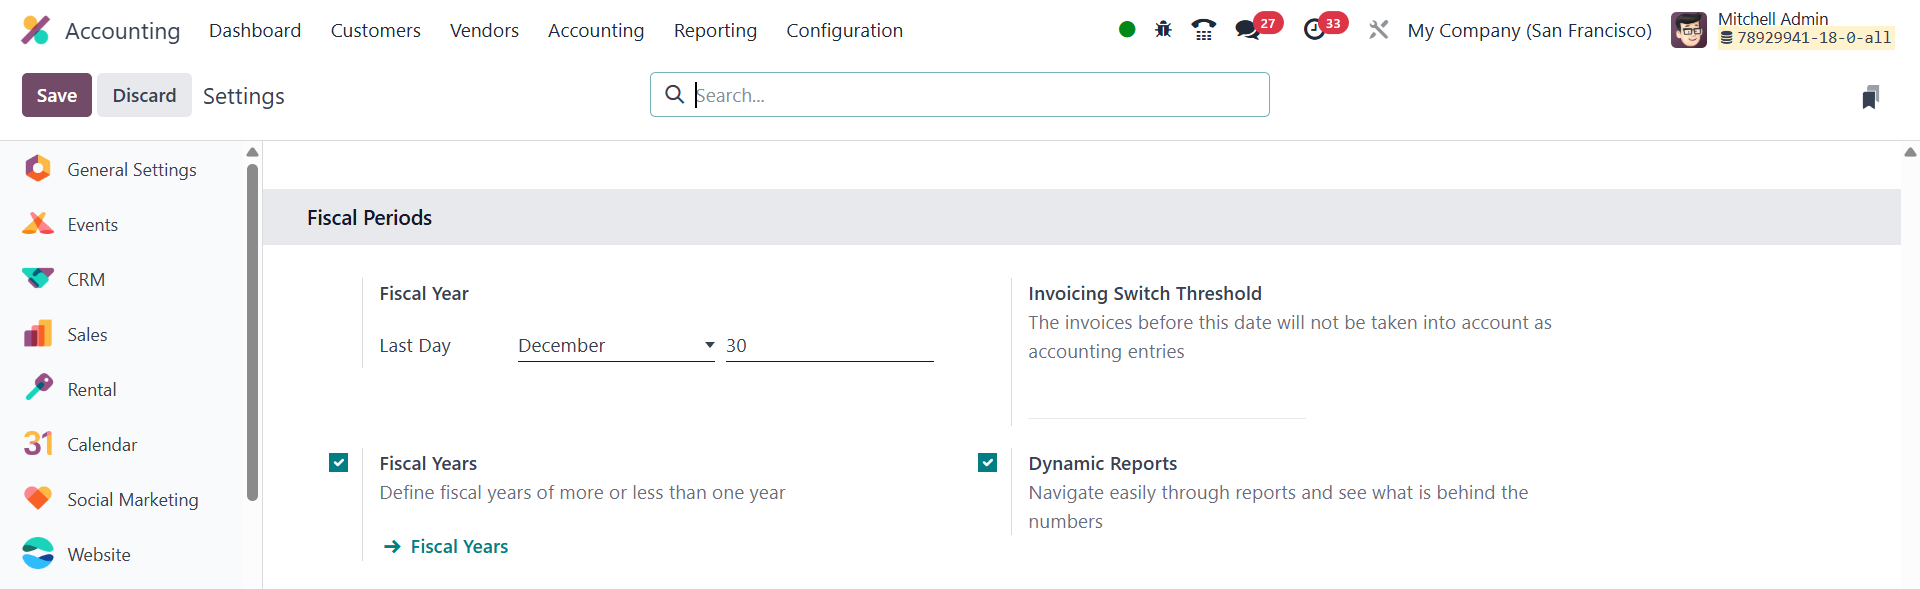Viewport: 1920px width, 589px height.
Task: Uncheck the Fiscal Years checkbox
Action: (339, 462)
